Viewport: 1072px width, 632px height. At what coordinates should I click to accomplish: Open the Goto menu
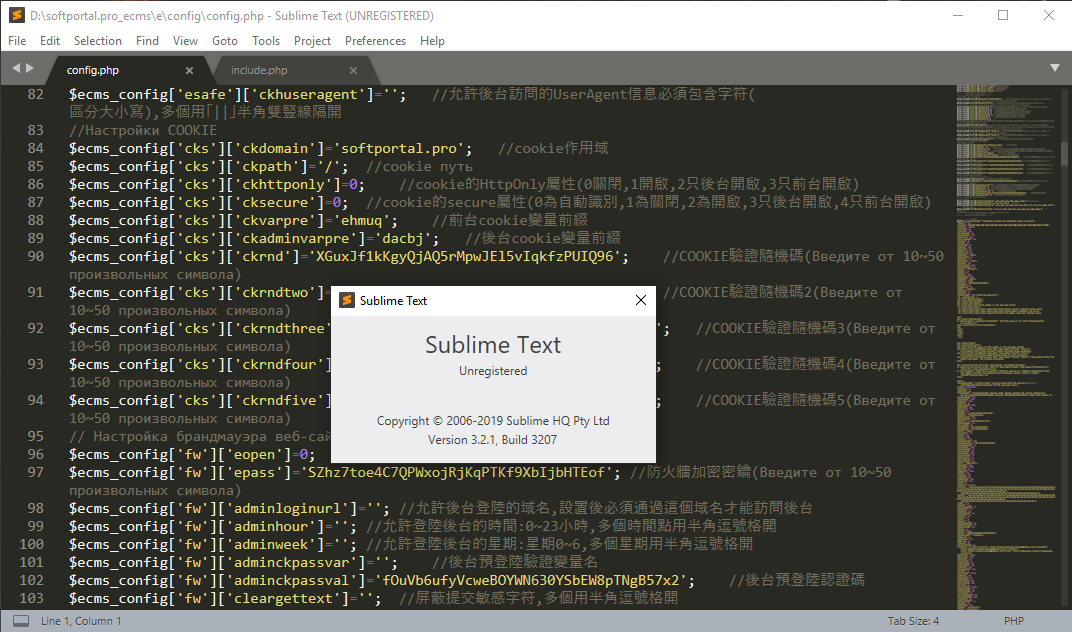point(225,41)
